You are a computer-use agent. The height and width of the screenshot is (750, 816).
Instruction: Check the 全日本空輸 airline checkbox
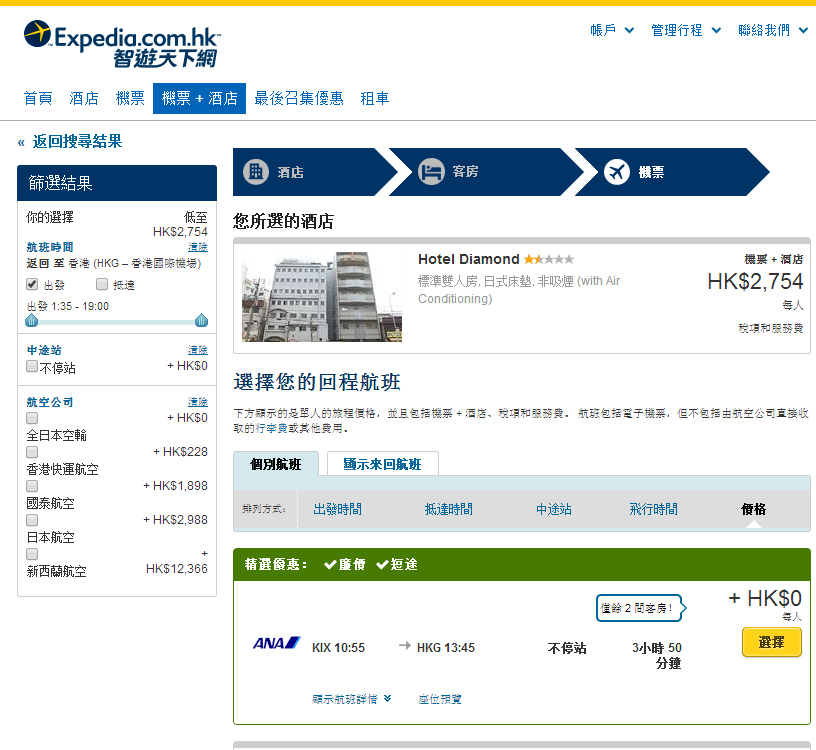(32, 418)
